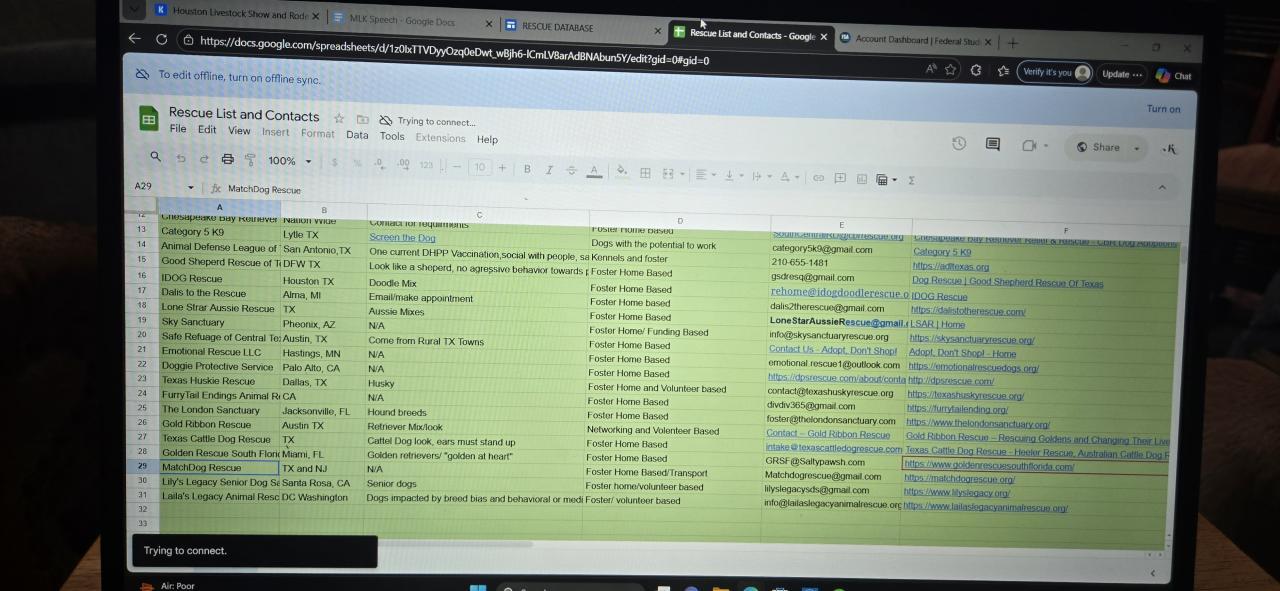Click the Share button

tap(1098, 147)
